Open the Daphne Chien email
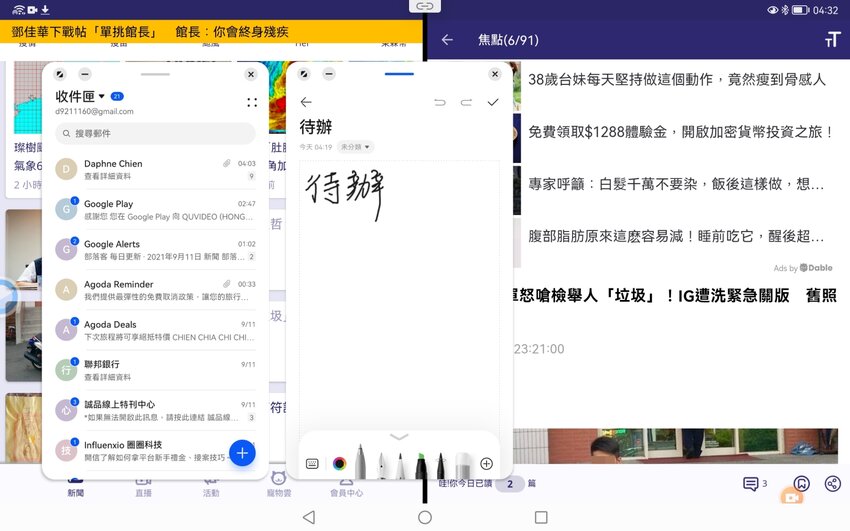The height and width of the screenshot is (531, 850). [x=155, y=169]
